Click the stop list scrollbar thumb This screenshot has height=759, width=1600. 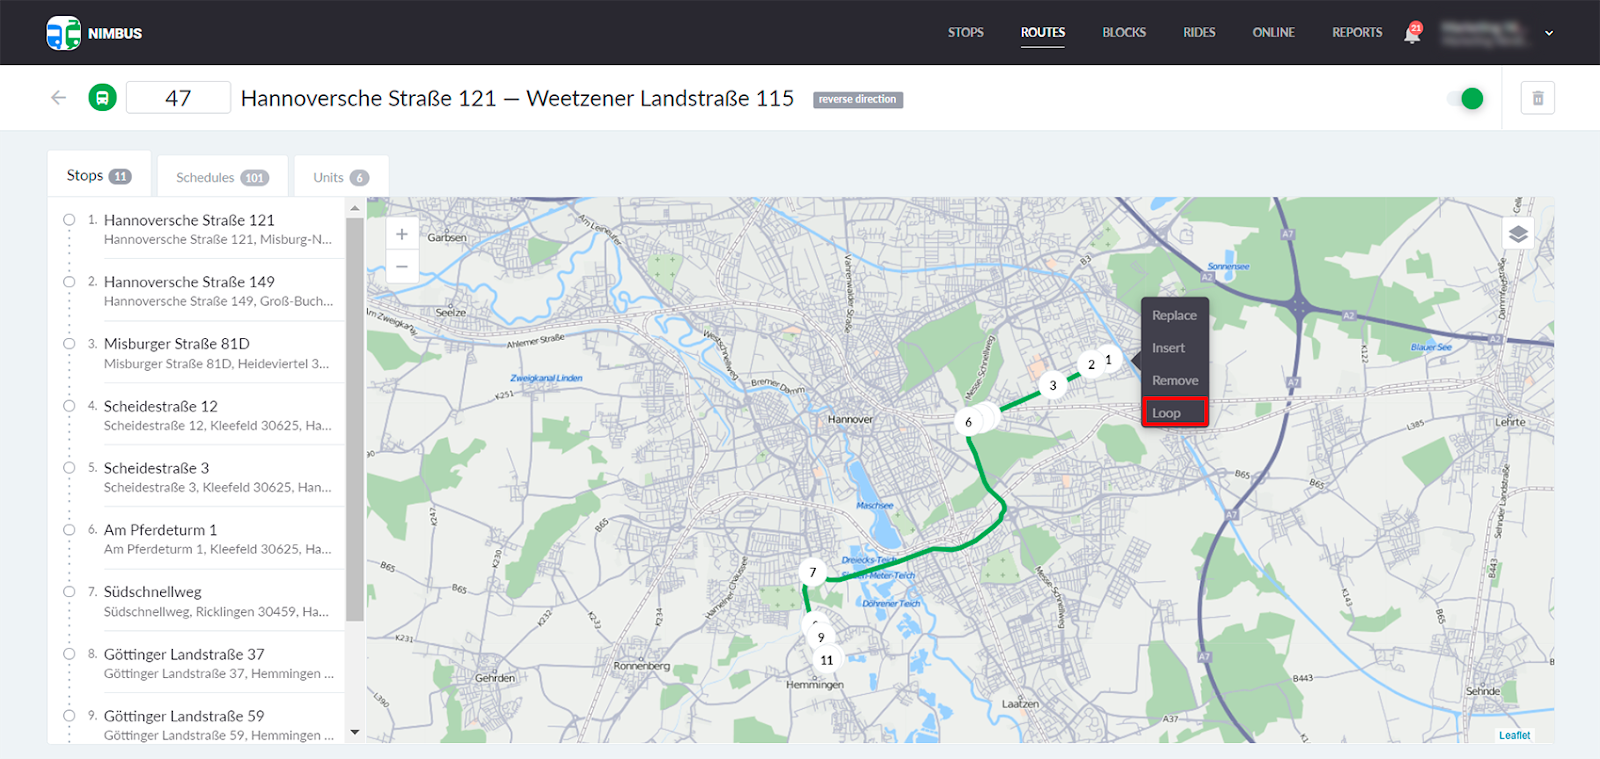[x=354, y=420]
